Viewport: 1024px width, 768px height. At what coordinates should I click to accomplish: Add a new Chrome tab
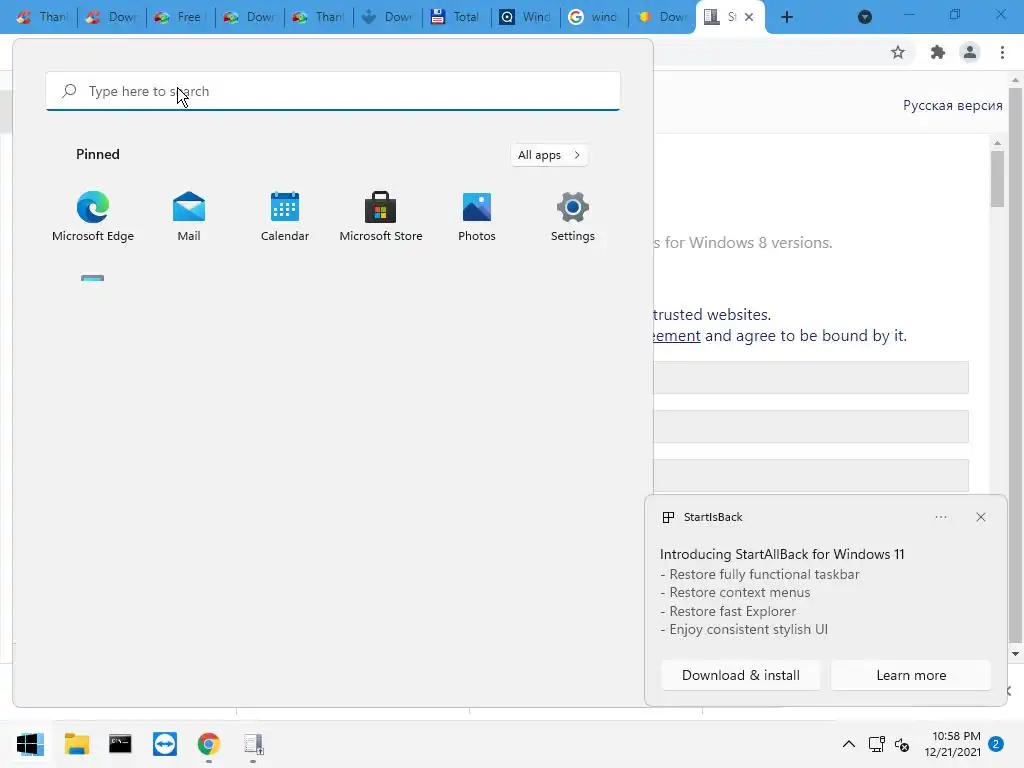pos(787,17)
